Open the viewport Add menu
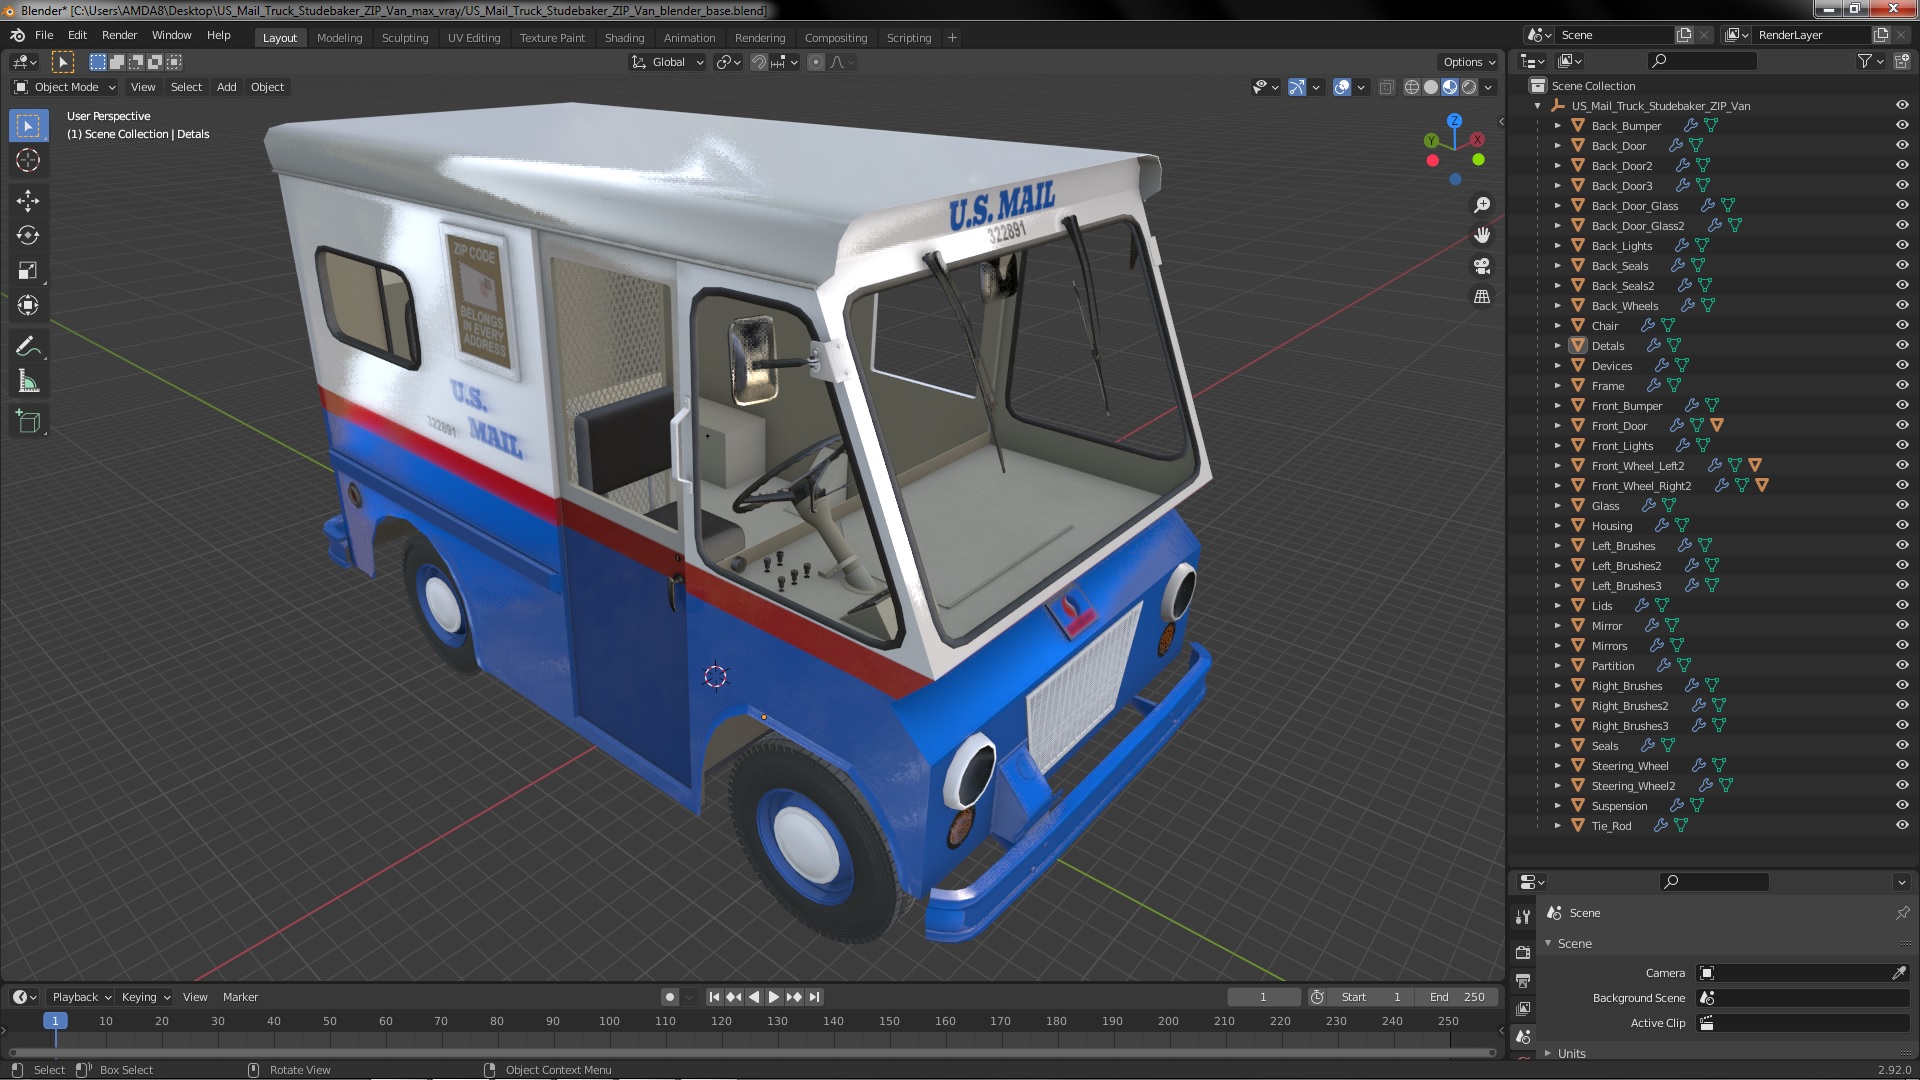1920x1080 pixels. point(227,88)
